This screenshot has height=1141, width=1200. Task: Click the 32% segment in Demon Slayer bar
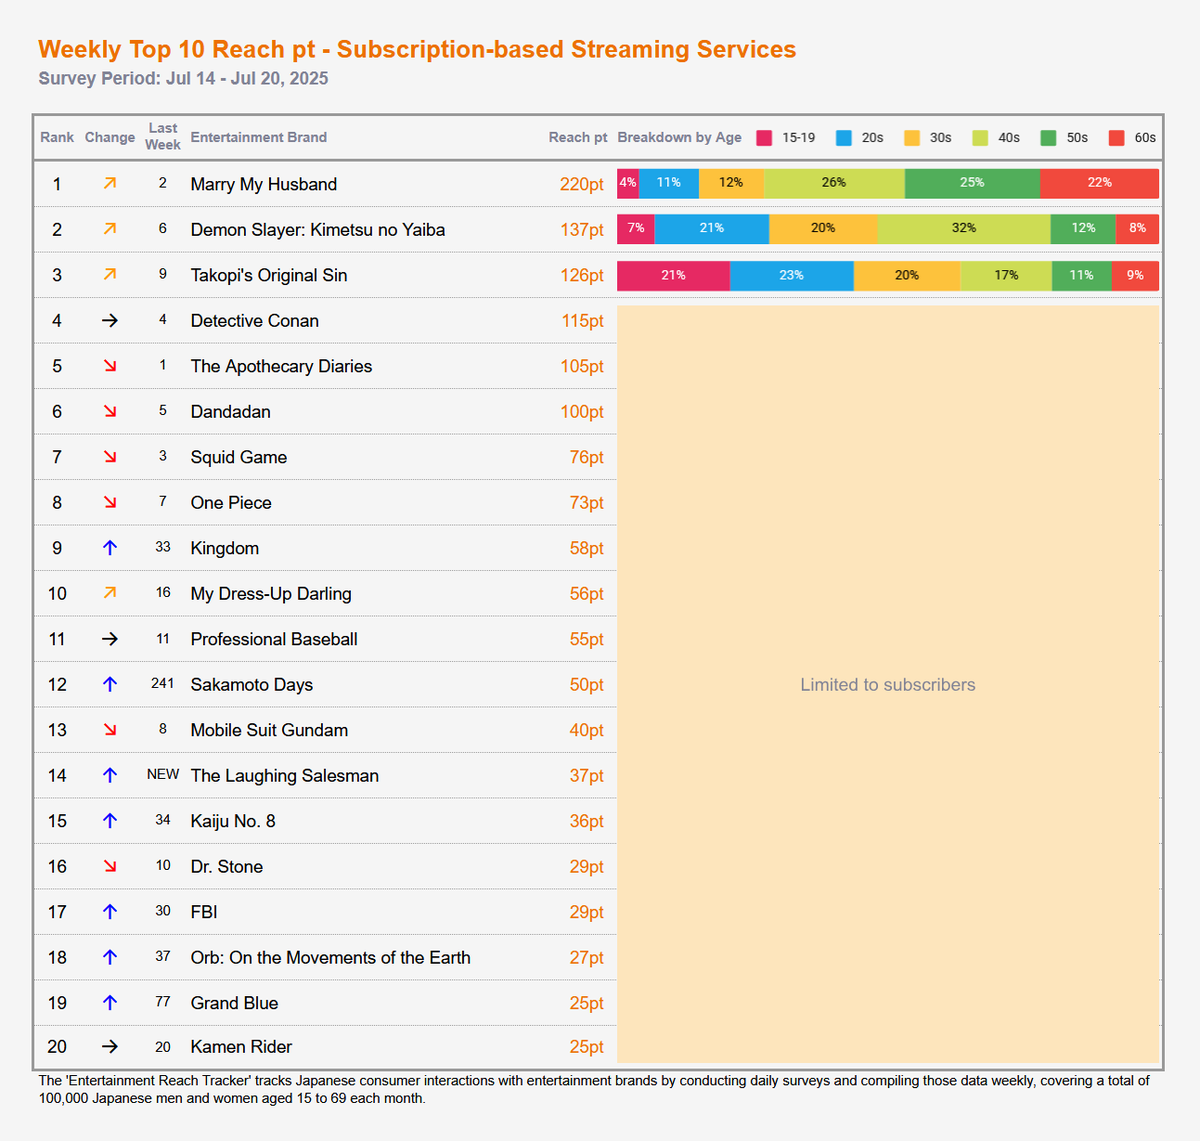pyautogui.click(x=964, y=229)
